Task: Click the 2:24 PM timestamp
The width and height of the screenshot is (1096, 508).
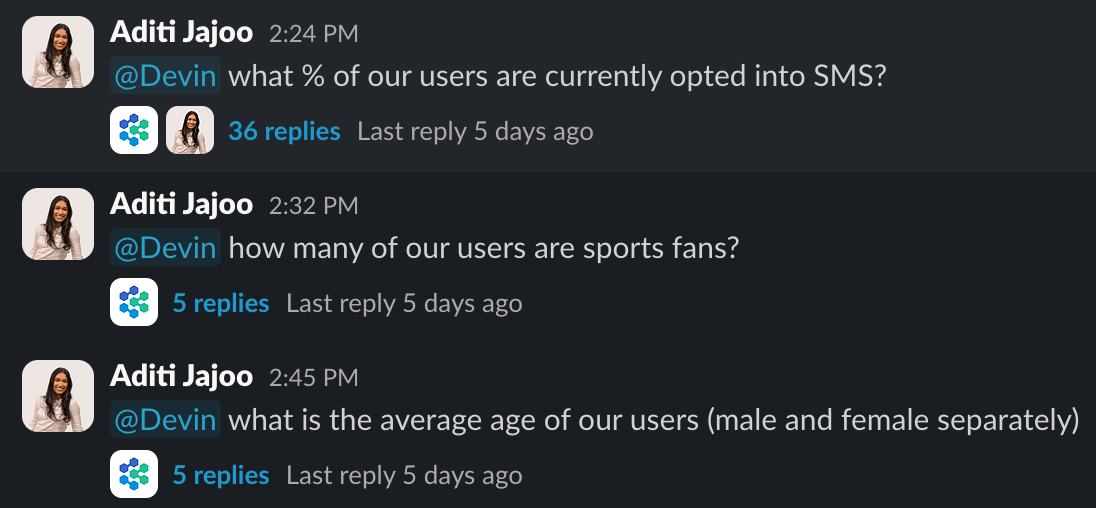Action: [x=314, y=34]
